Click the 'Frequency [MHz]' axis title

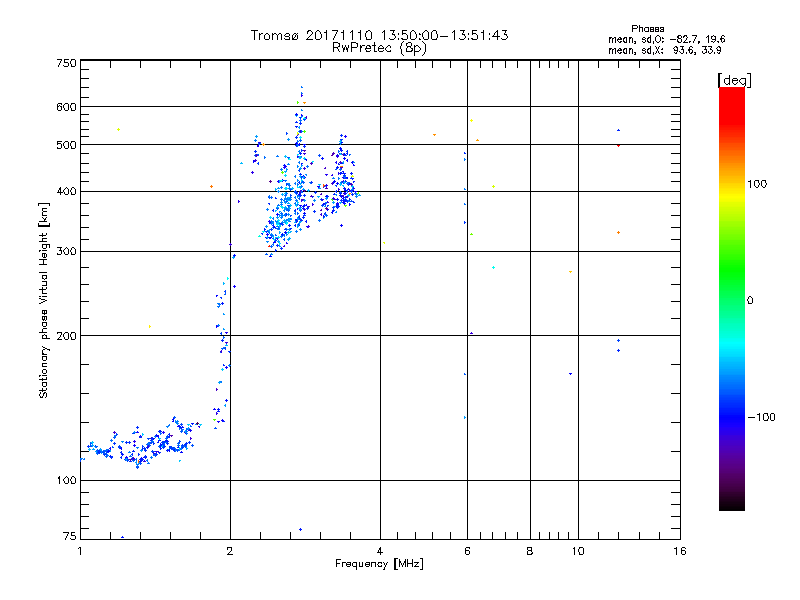point(379,564)
